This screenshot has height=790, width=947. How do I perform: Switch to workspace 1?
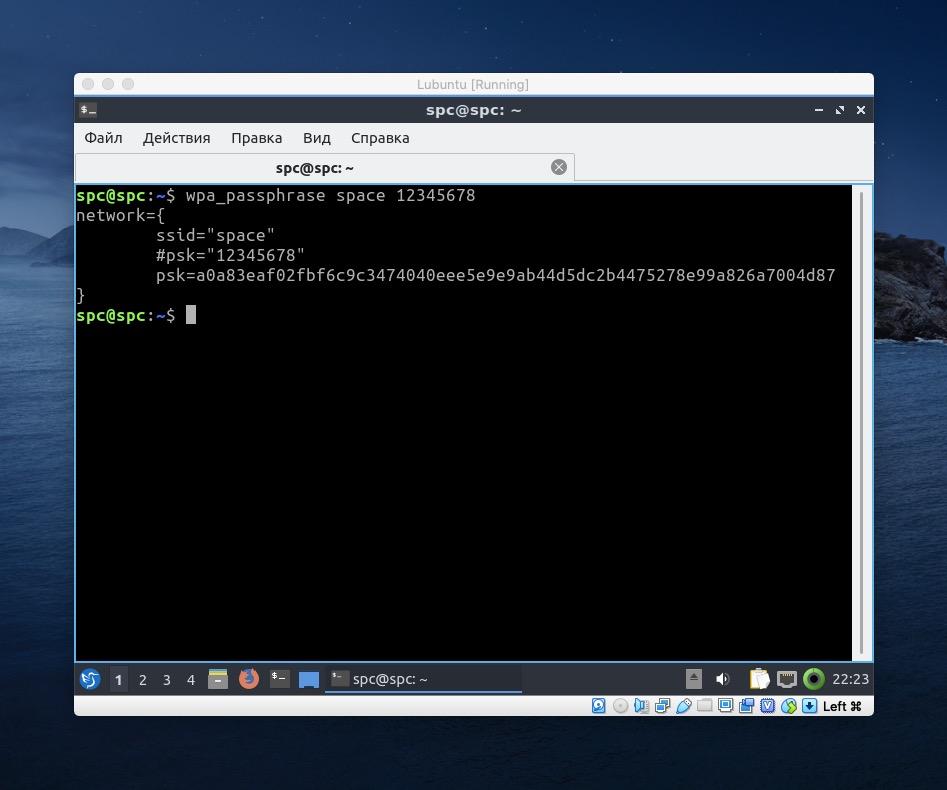point(118,679)
